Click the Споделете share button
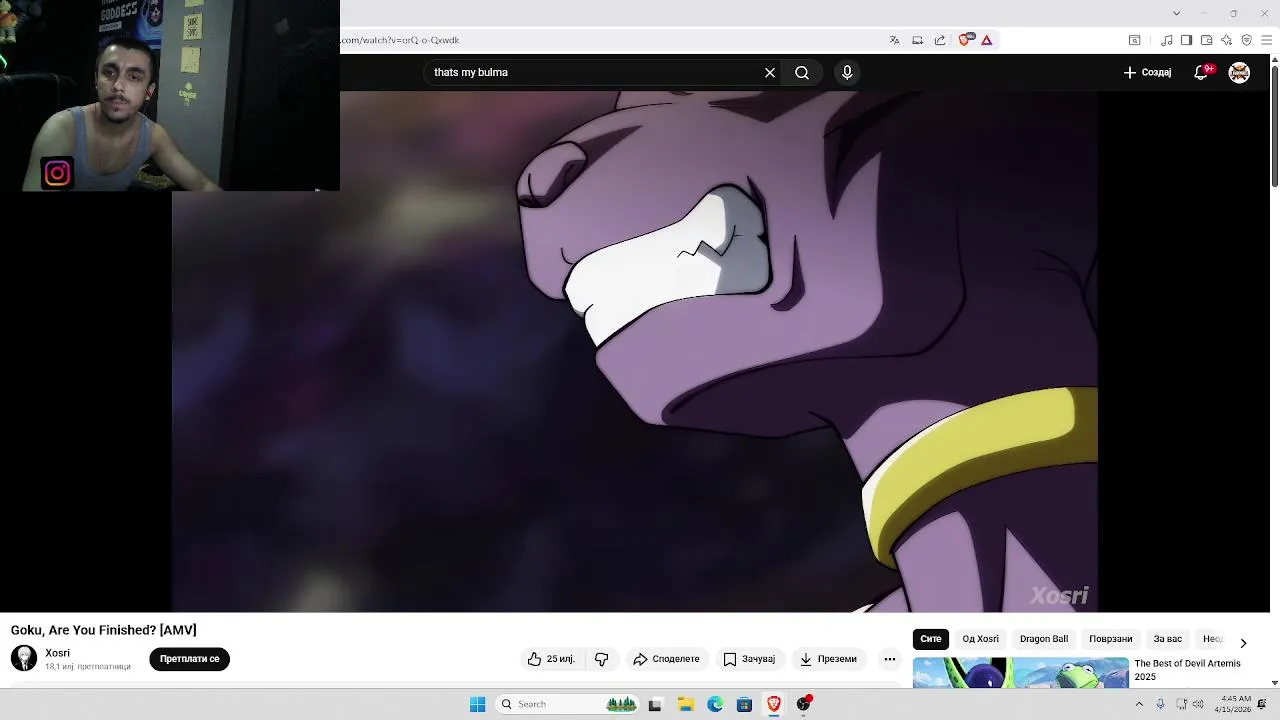Screen dimensions: 1280x720 pos(666,659)
